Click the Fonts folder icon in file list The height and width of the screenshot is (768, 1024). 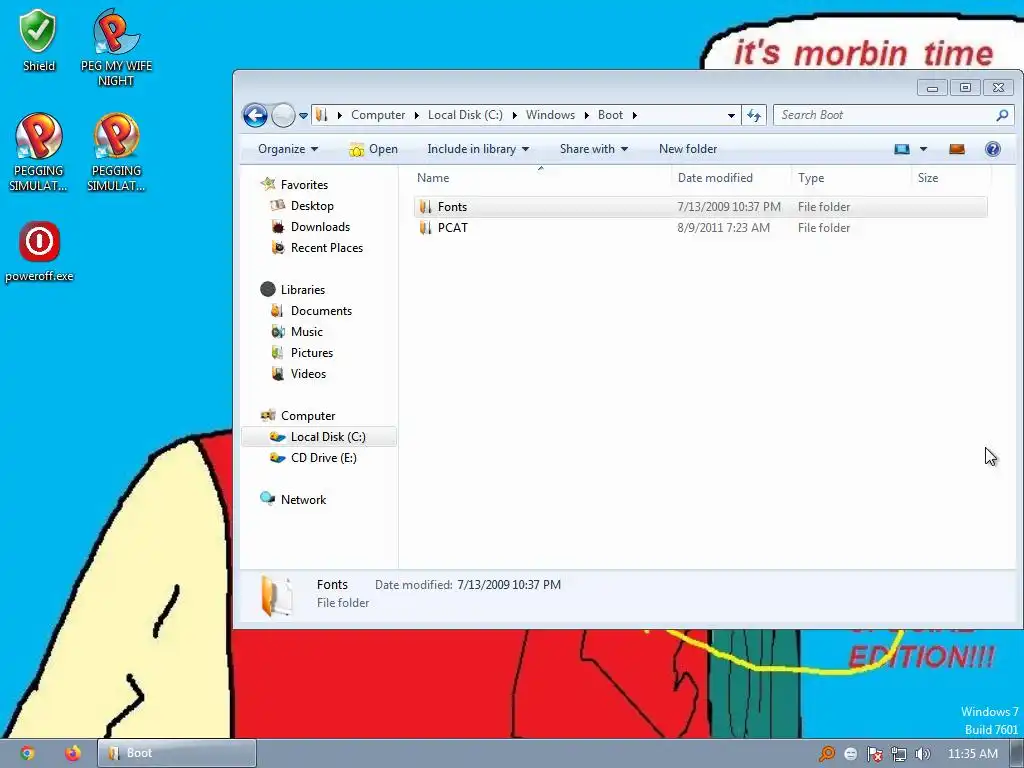pos(426,206)
